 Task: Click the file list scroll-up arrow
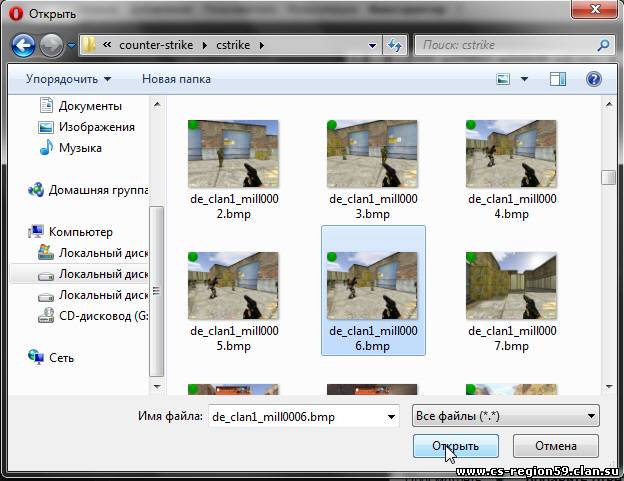(x=608, y=105)
